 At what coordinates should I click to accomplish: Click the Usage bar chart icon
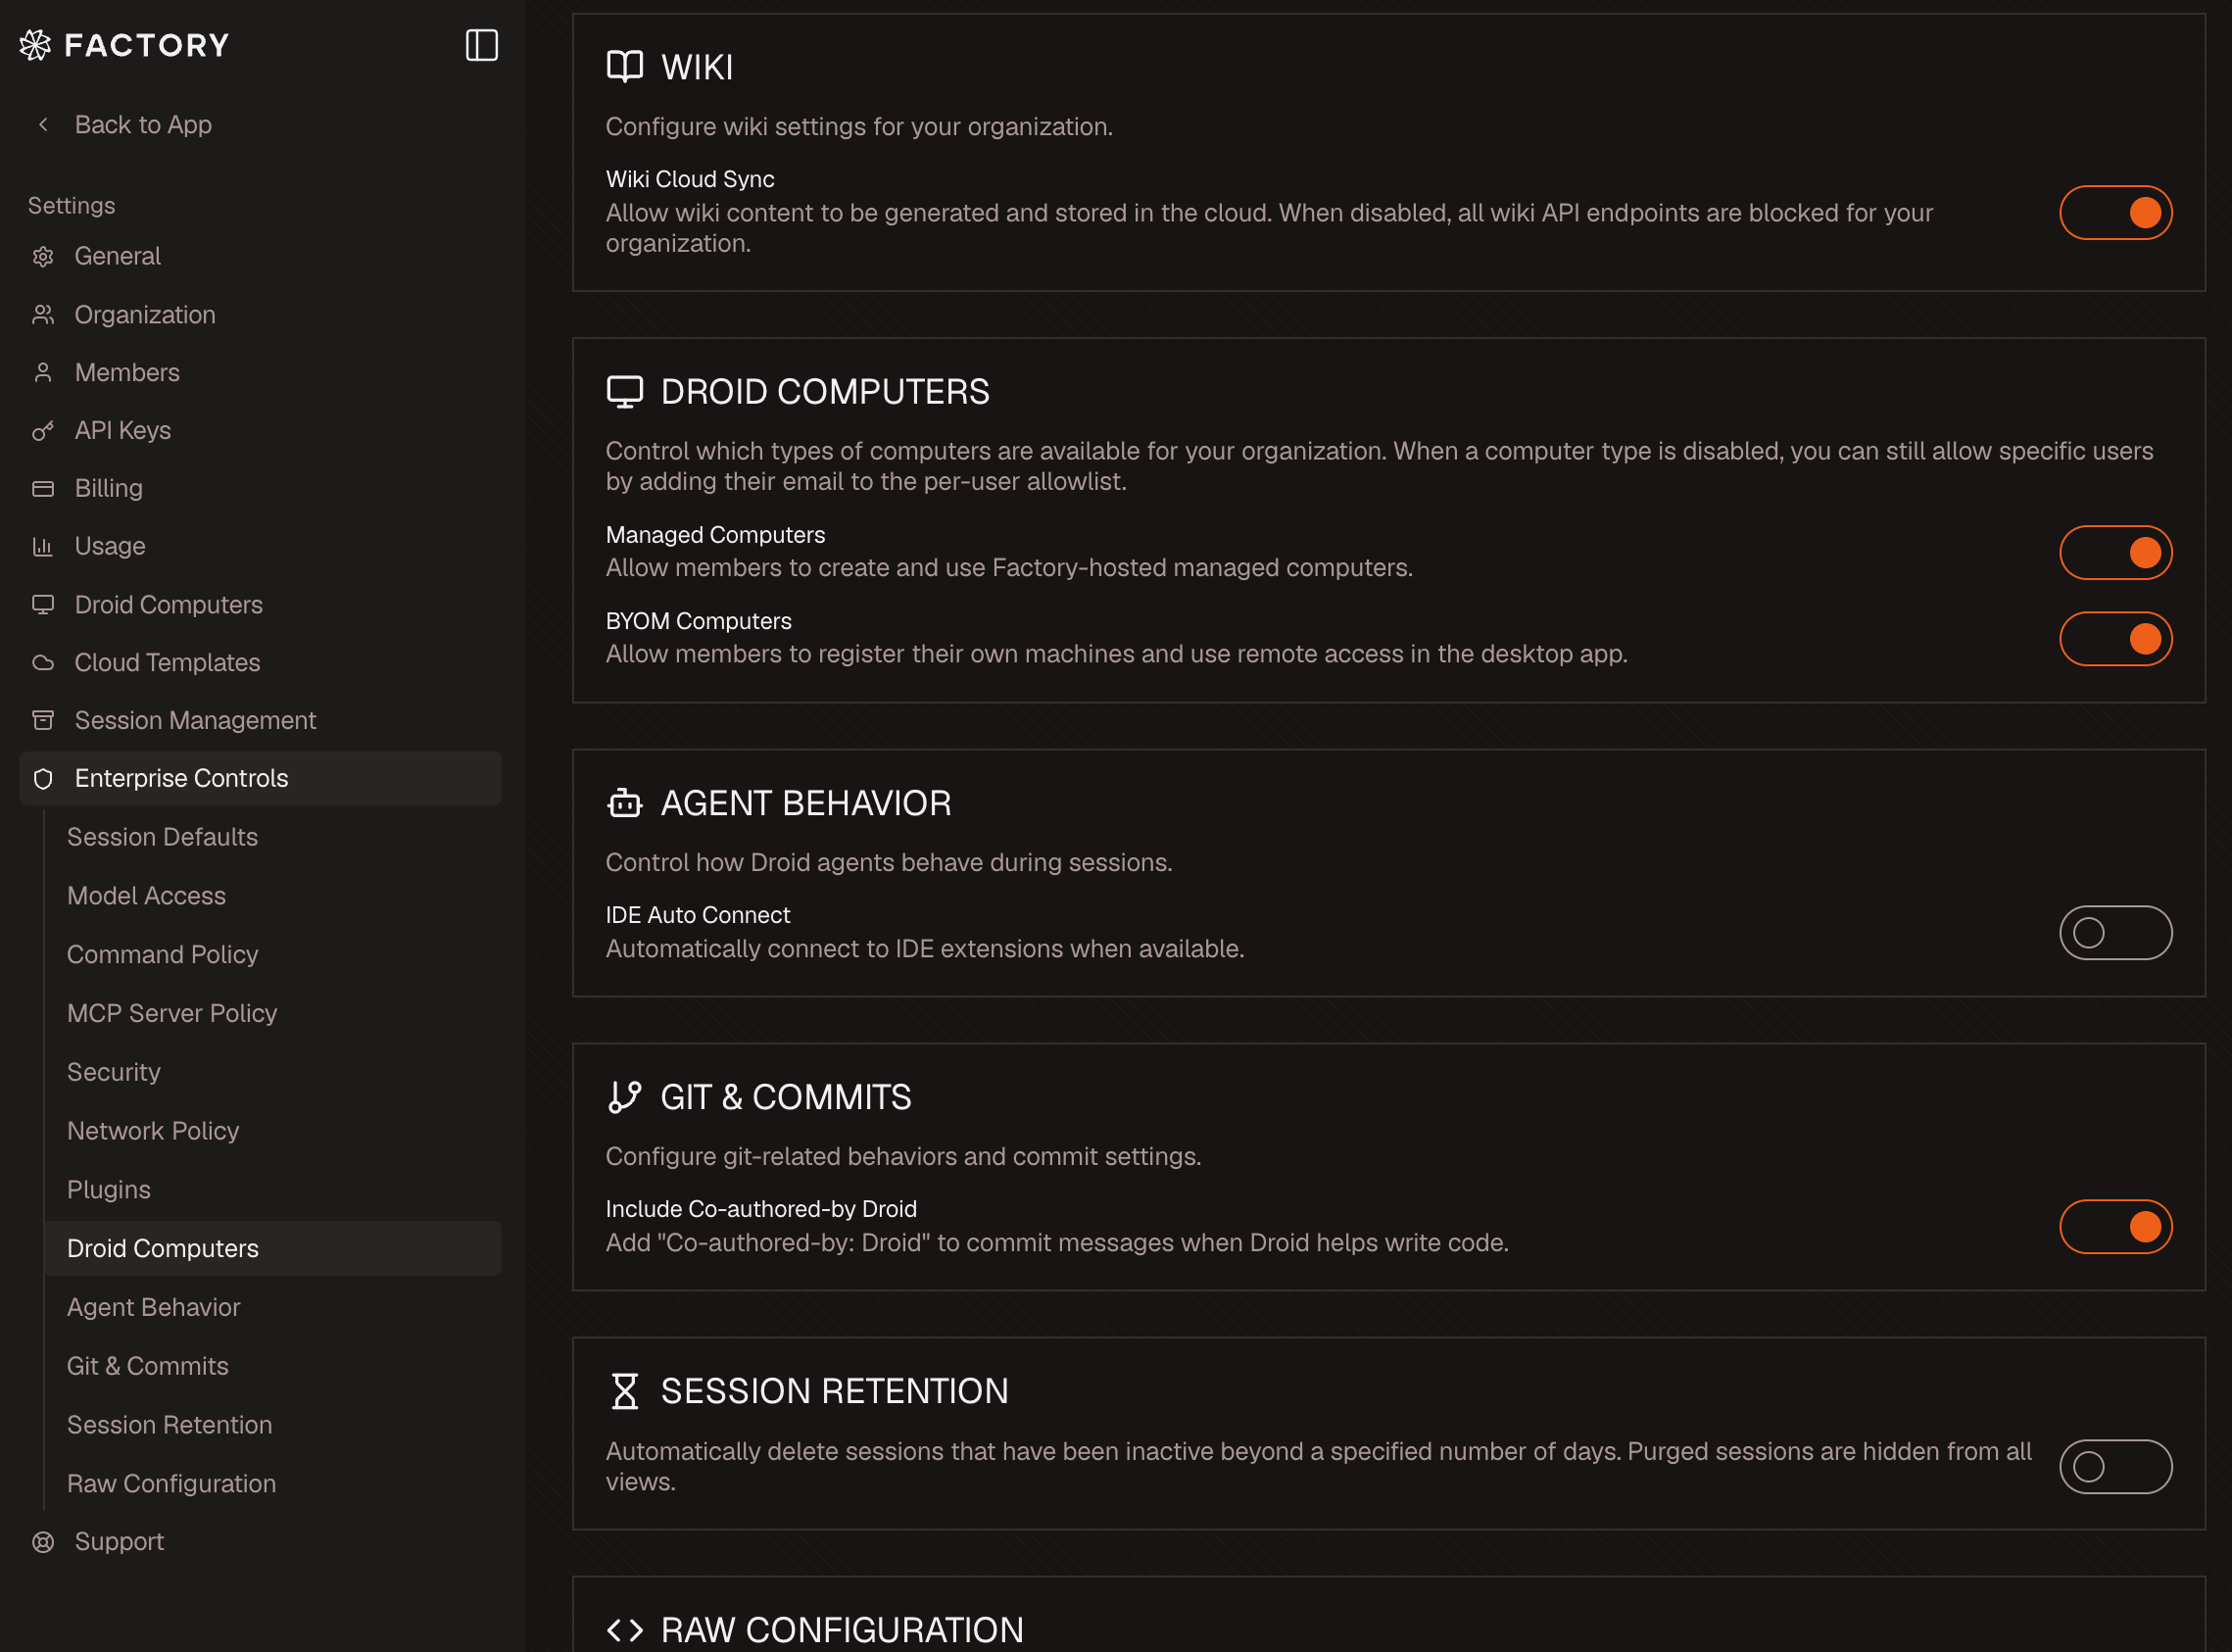pos(43,546)
